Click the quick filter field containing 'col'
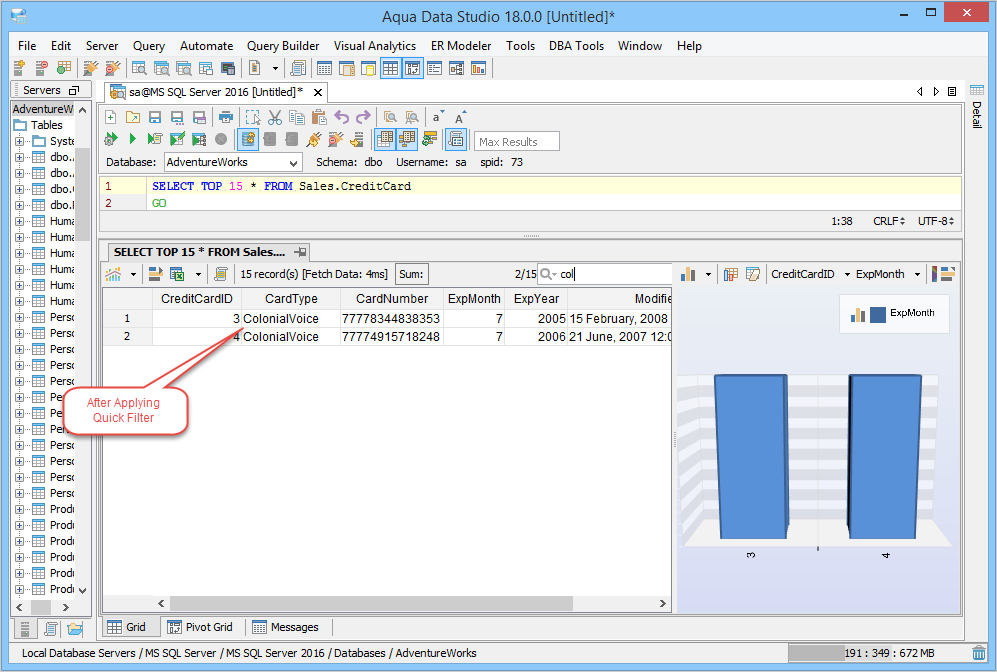 pyautogui.click(x=604, y=274)
